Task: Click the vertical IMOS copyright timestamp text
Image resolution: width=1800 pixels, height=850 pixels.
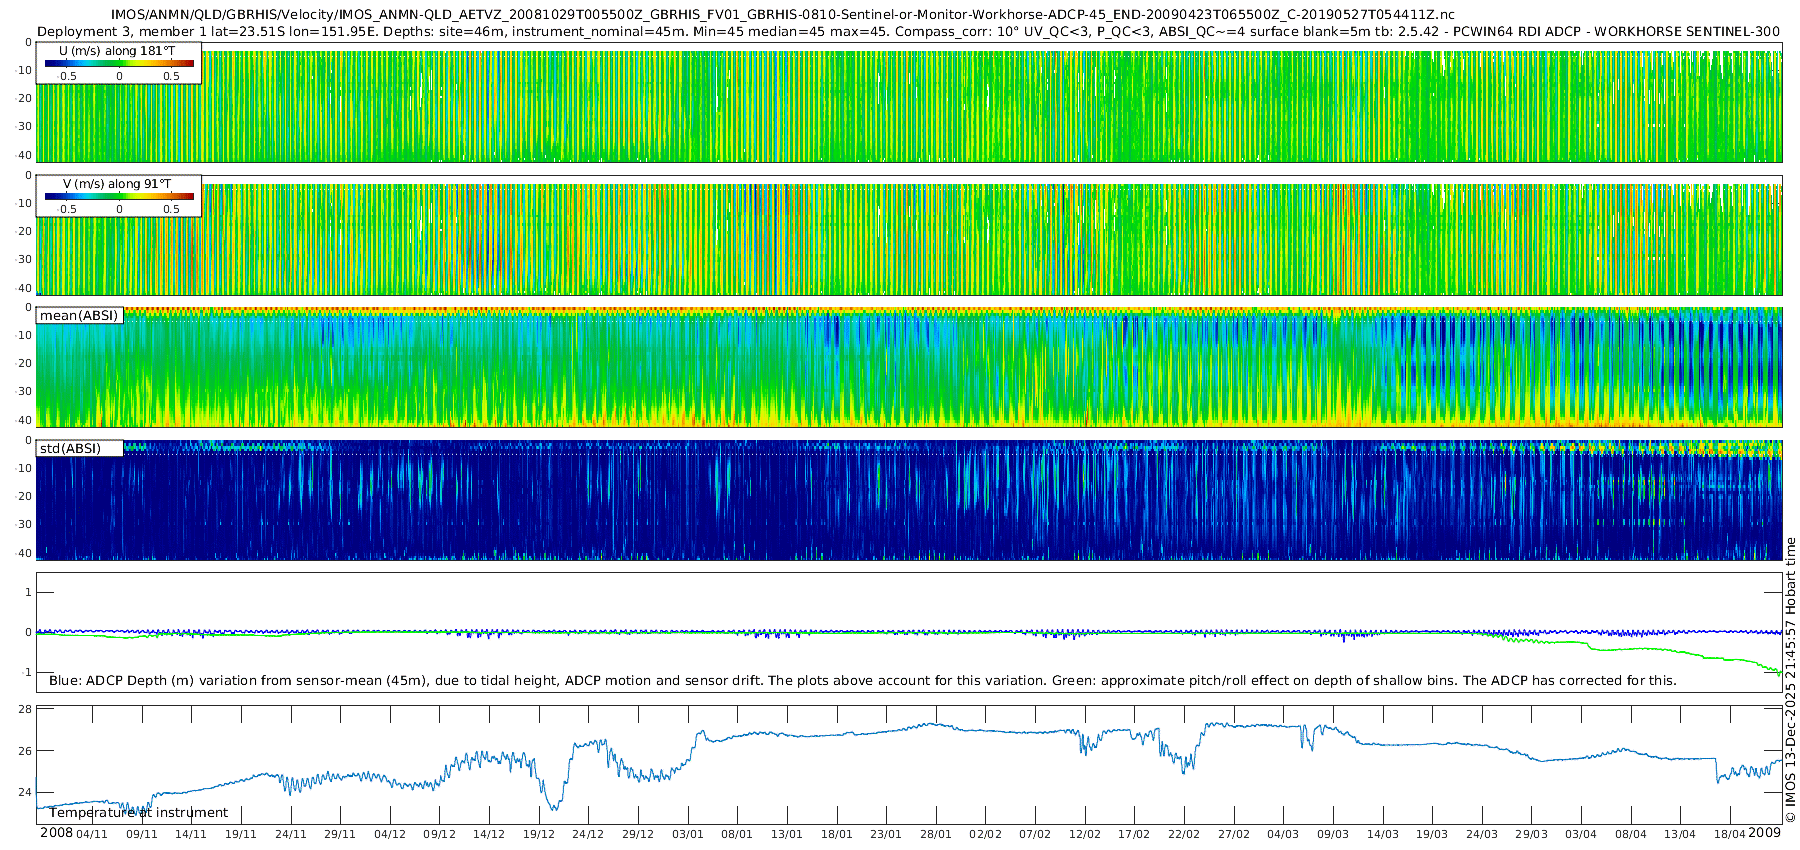Action: [x=1790, y=680]
